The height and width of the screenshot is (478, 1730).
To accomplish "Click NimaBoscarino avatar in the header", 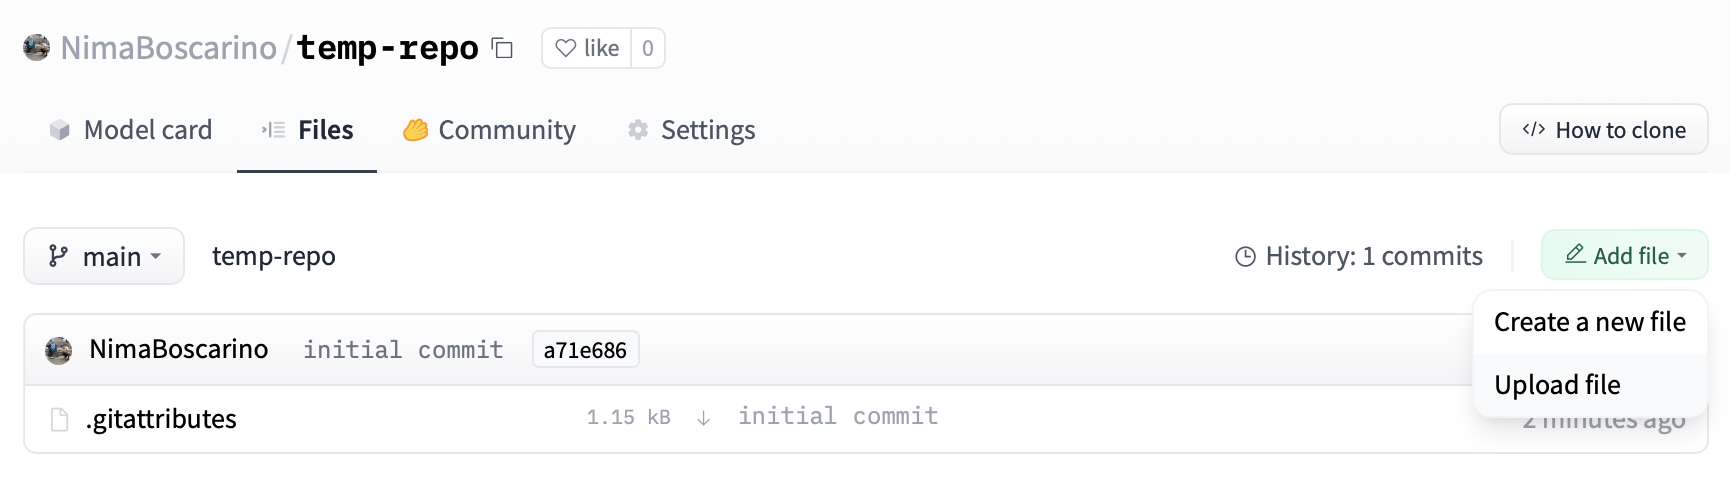I will pos(37,47).
